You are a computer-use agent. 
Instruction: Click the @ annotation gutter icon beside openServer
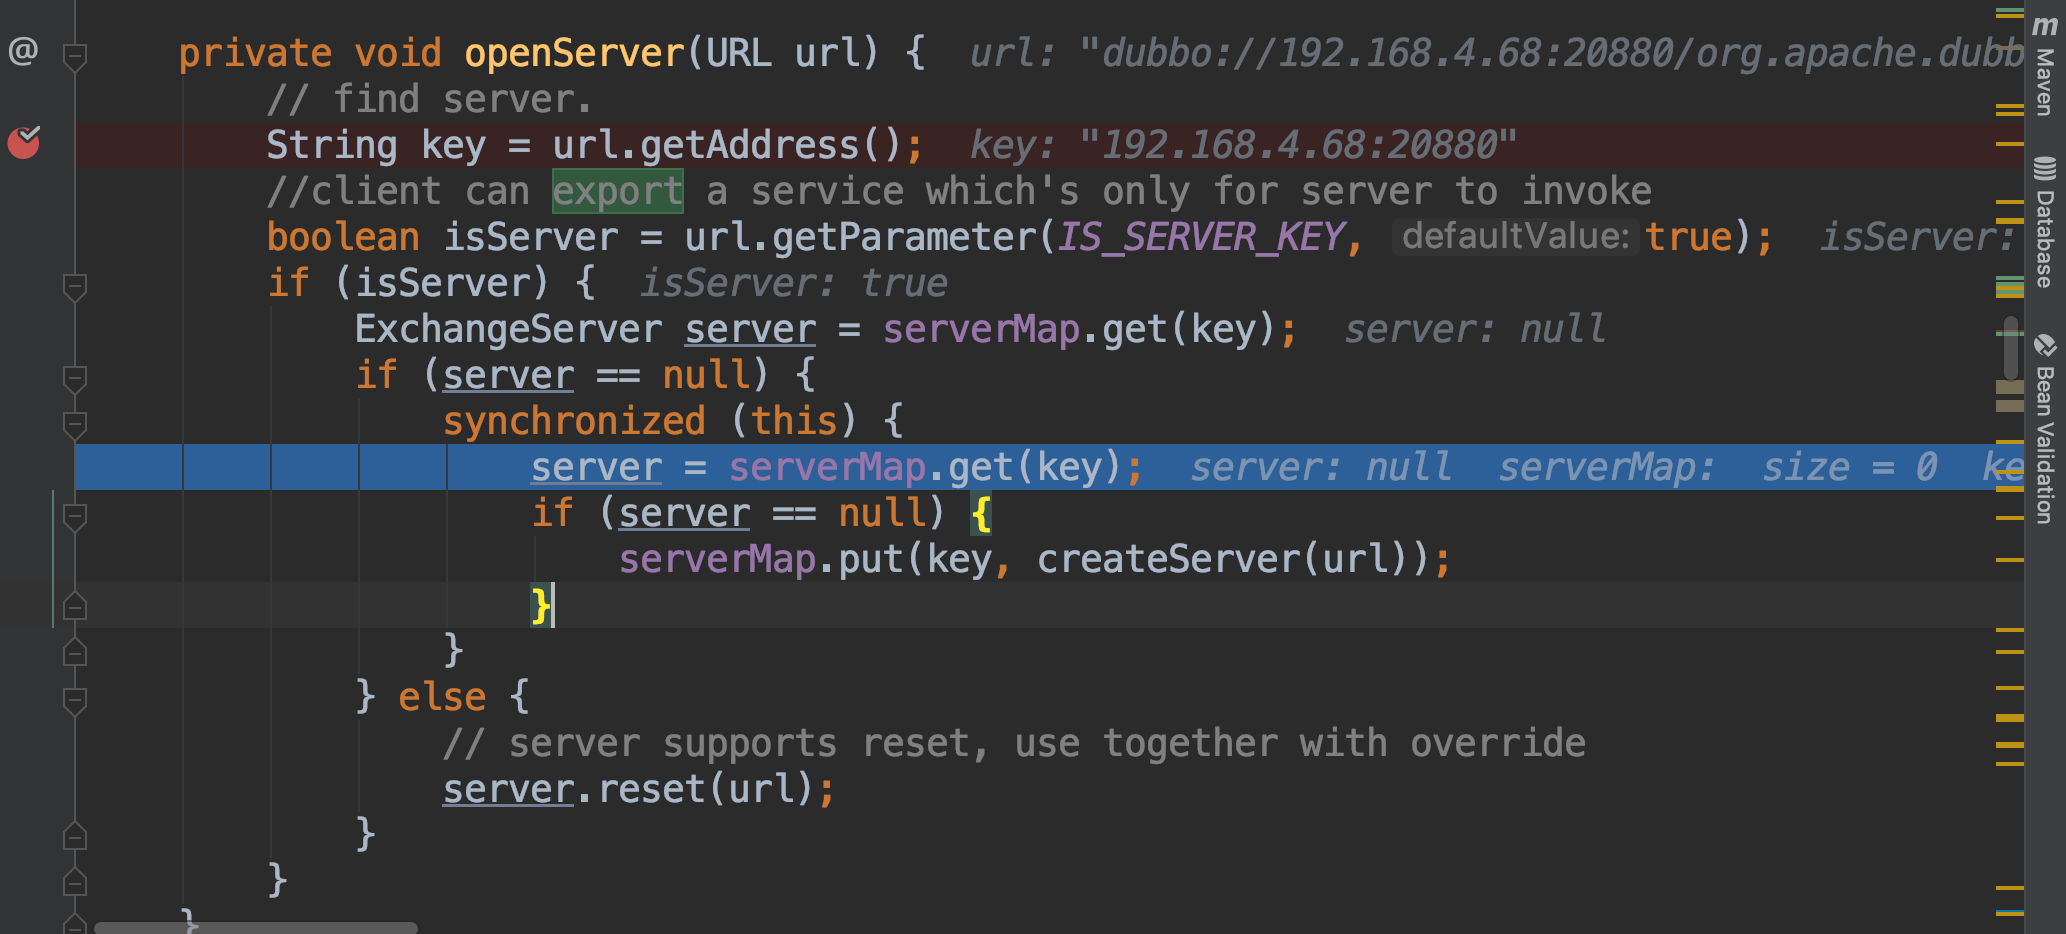(x=23, y=50)
